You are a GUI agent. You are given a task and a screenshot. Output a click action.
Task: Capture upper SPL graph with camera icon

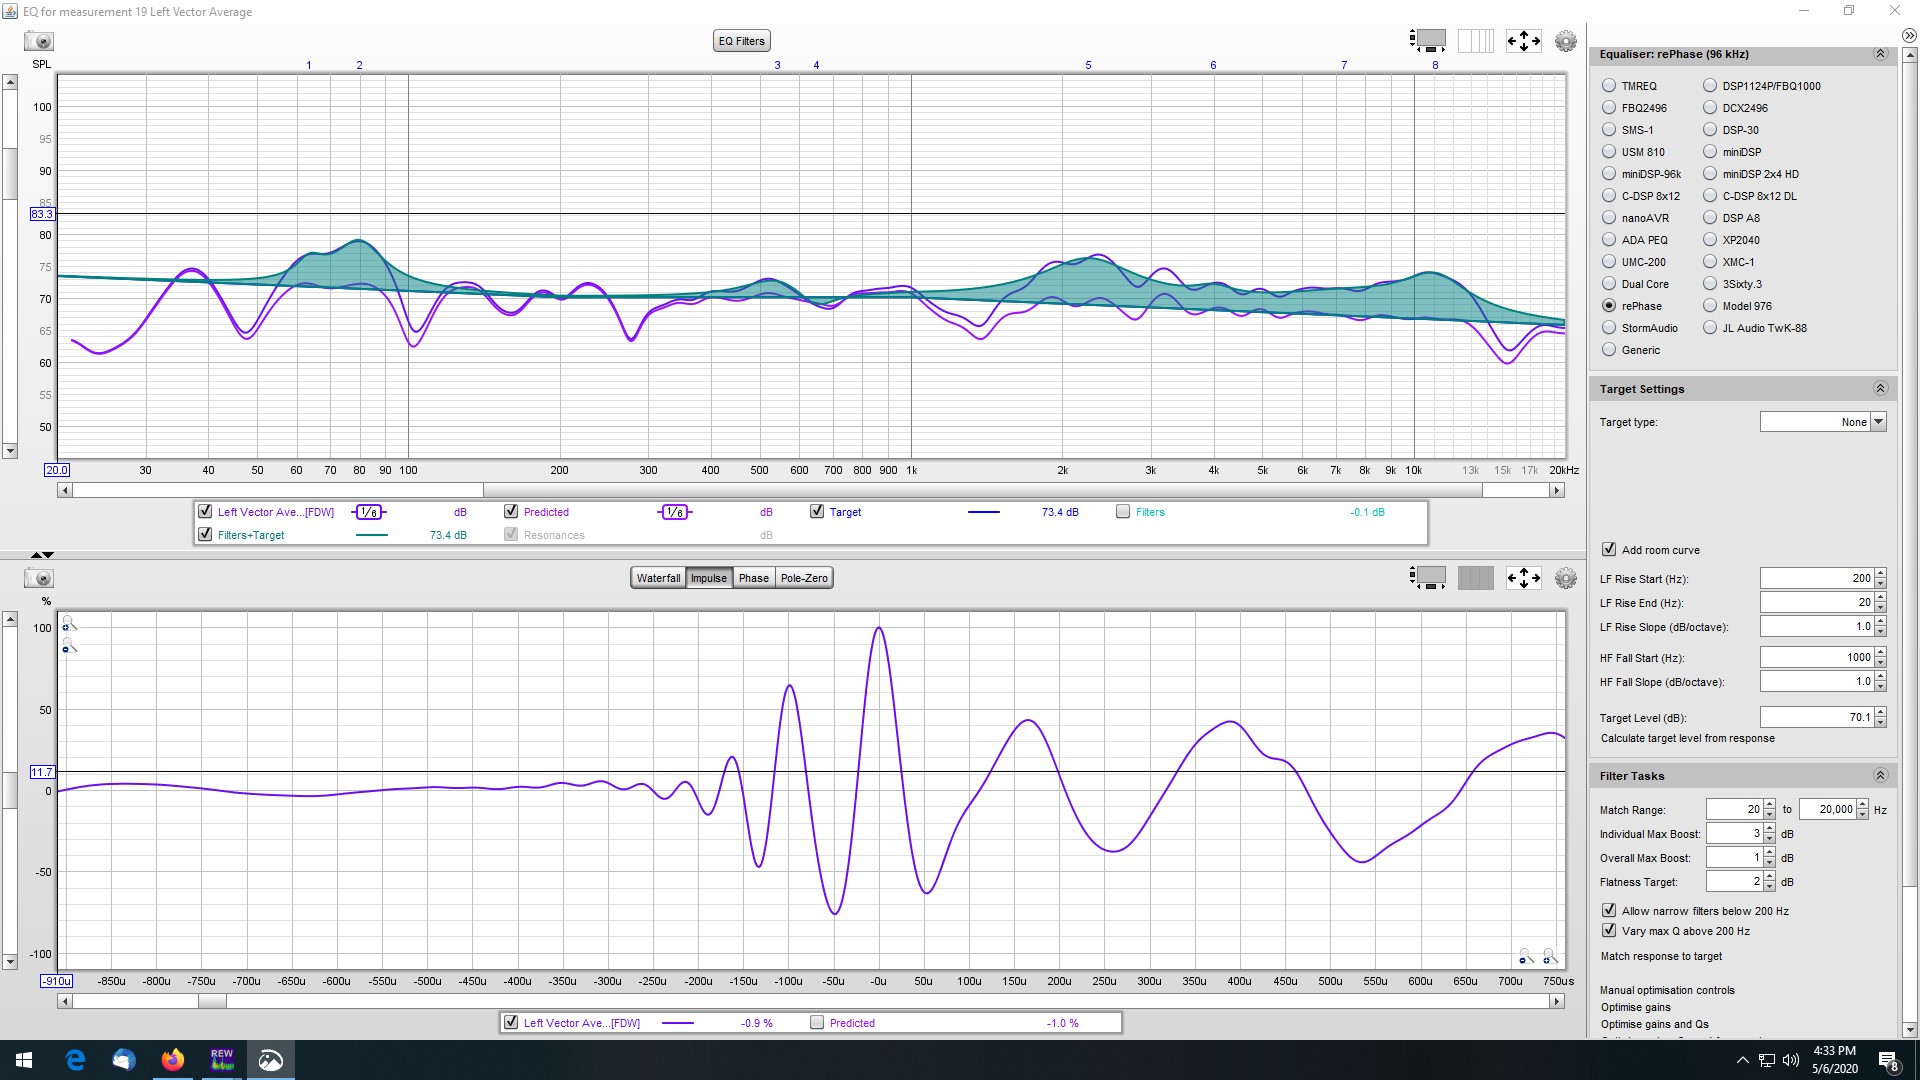(x=39, y=41)
